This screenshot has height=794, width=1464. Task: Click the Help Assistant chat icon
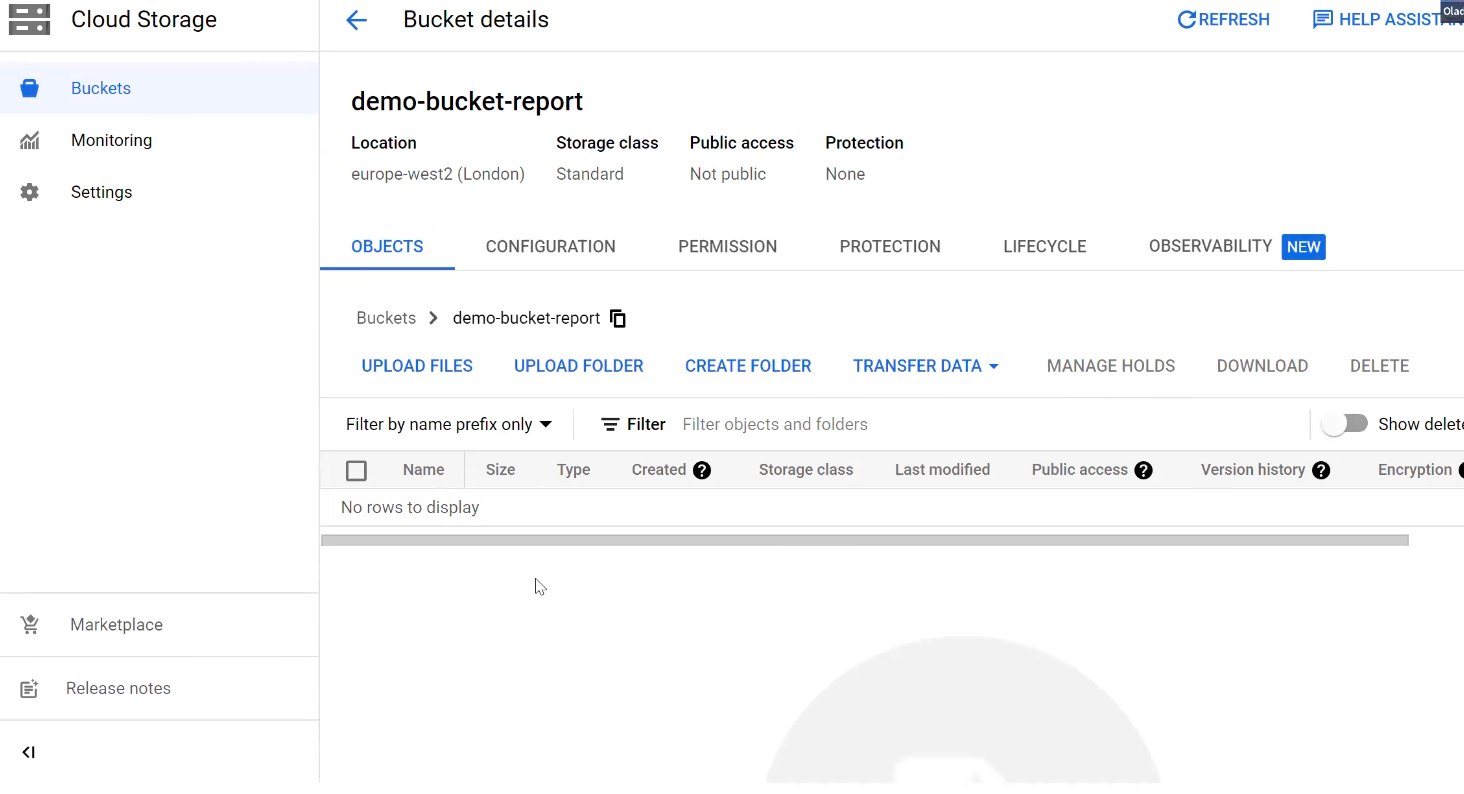coord(1322,20)
